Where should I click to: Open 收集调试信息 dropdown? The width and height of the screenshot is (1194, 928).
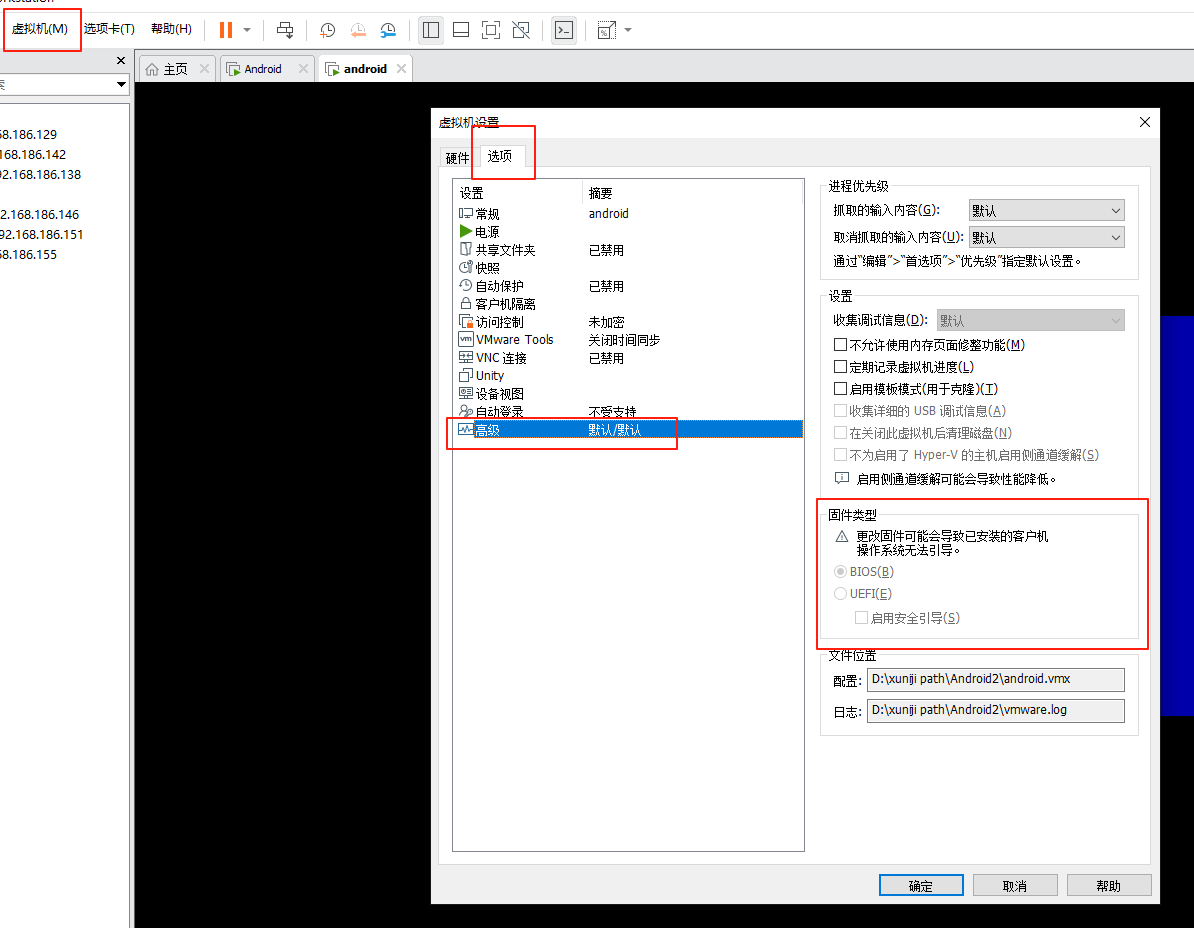[x=1030, y=320]
